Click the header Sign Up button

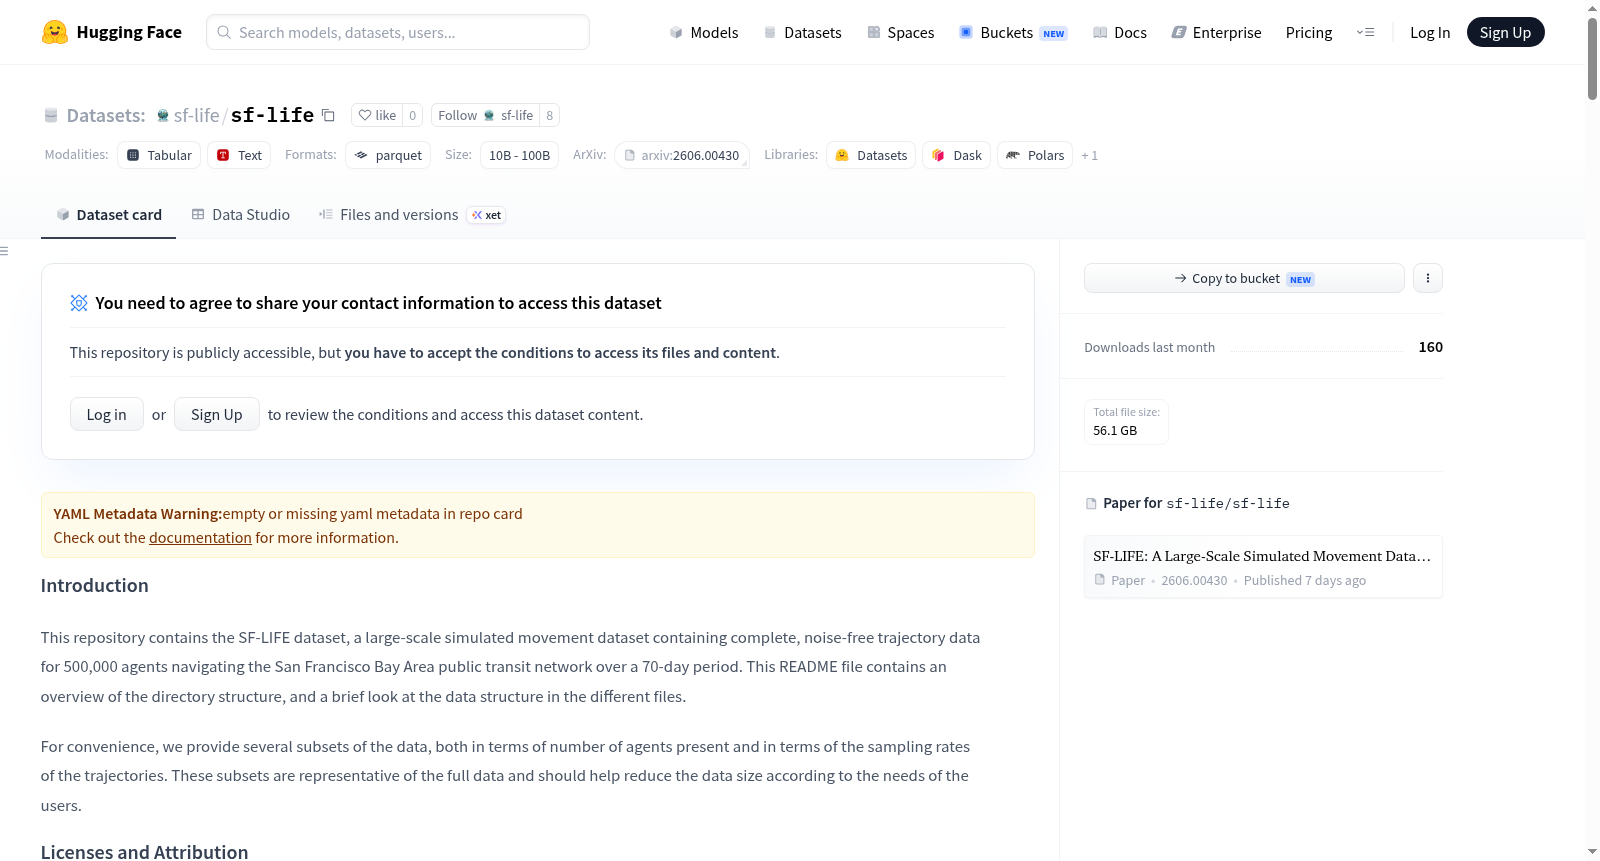[1505, 32]
